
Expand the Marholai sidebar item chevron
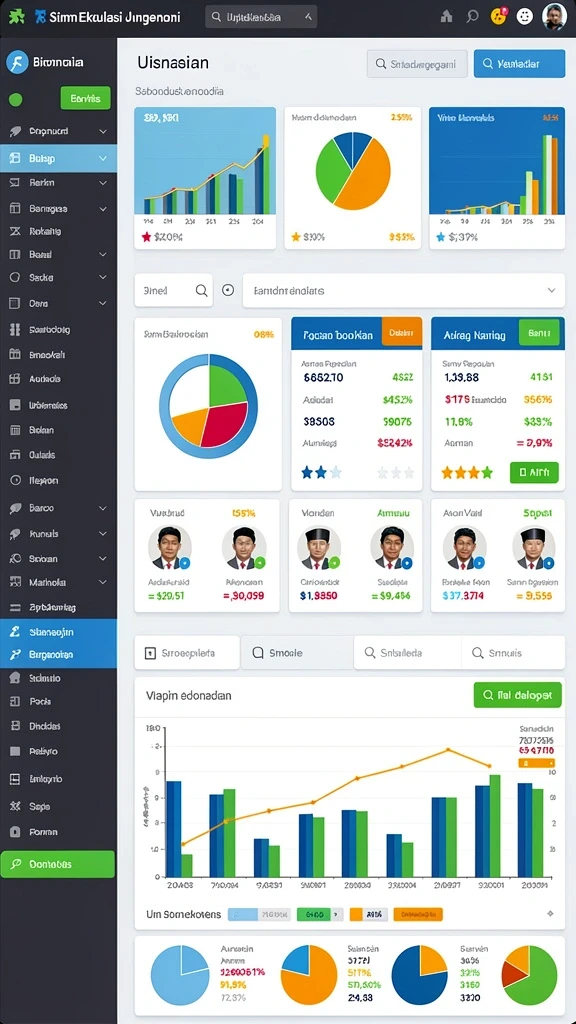(103, 582)
